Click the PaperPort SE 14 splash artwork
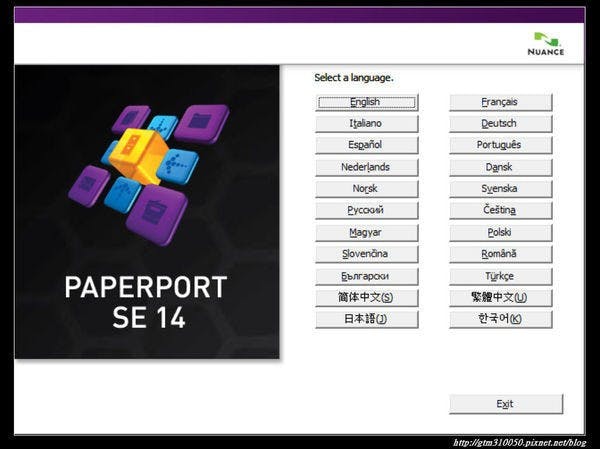The width and height of the screenshot is (600, 449). [147, 212]
